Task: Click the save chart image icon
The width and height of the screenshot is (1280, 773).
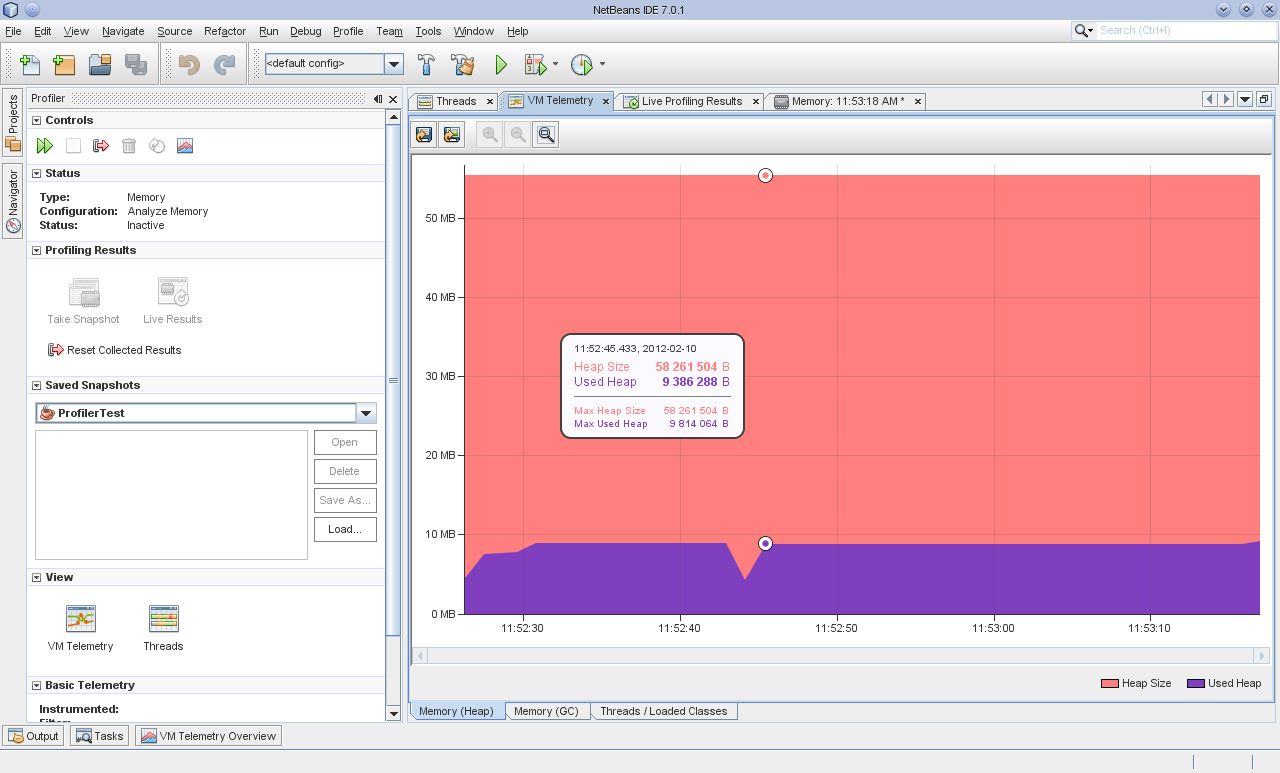Action: pyautogui.click(x=452, y=134)
